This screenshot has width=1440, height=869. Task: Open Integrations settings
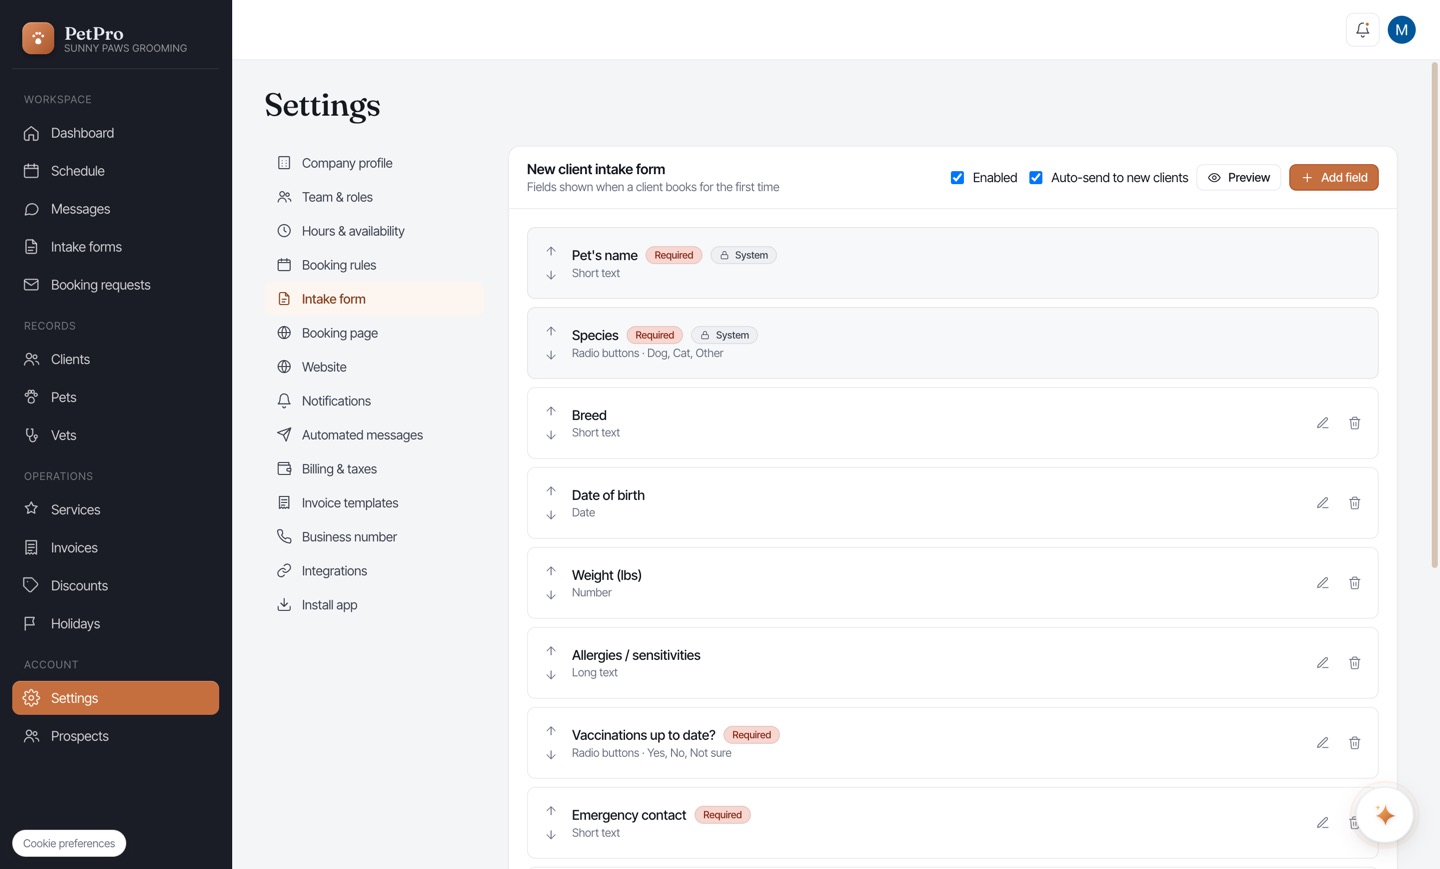pyautogui.click(x=374, y=571)
